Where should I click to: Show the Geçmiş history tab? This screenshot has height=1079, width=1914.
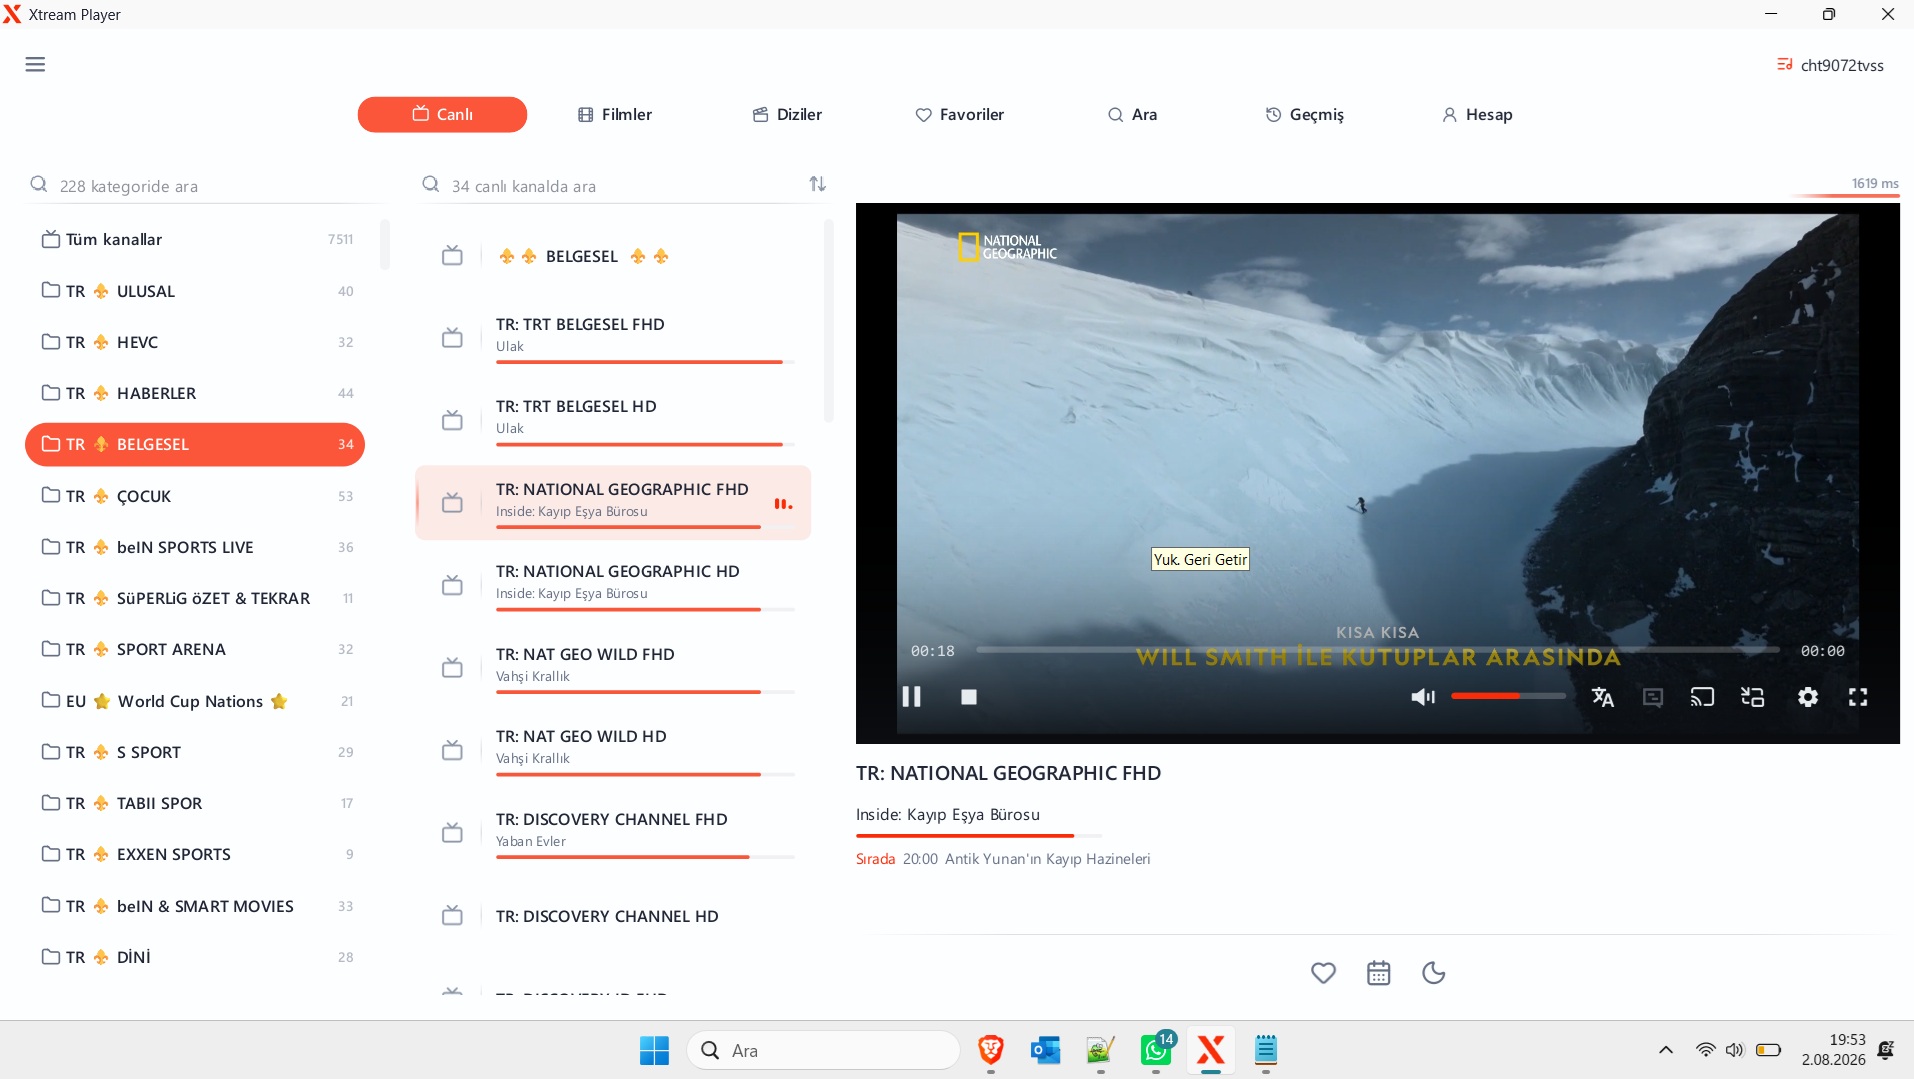(x=1305, y=115)
